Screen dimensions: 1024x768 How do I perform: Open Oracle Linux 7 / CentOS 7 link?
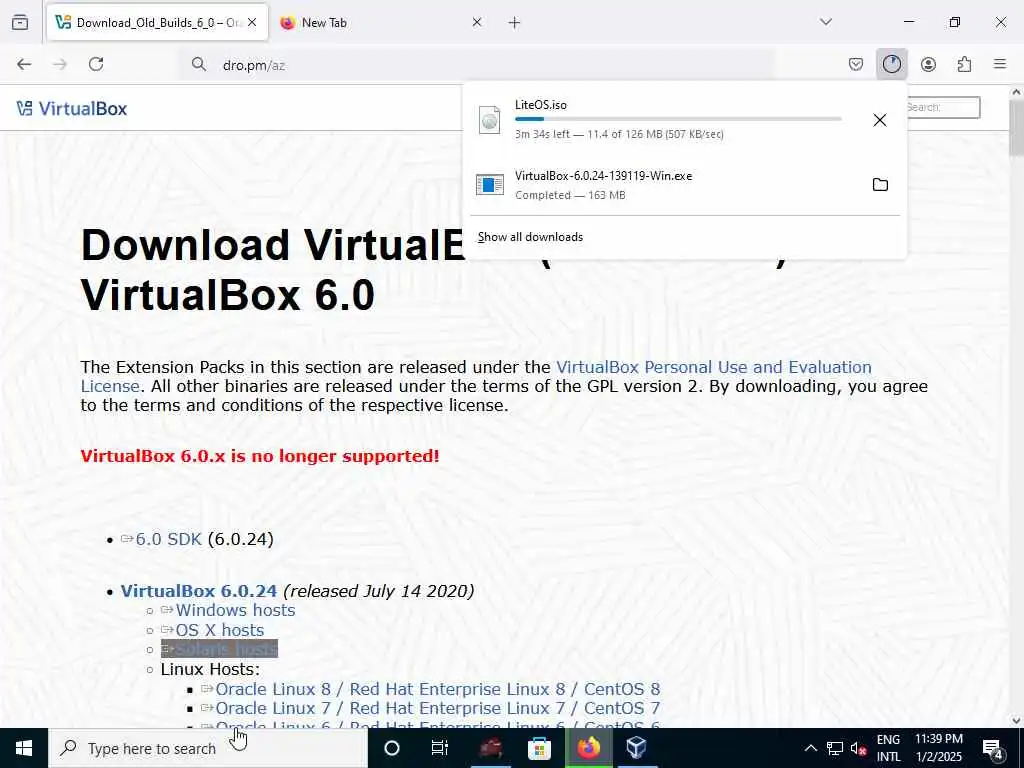(438, 708)
